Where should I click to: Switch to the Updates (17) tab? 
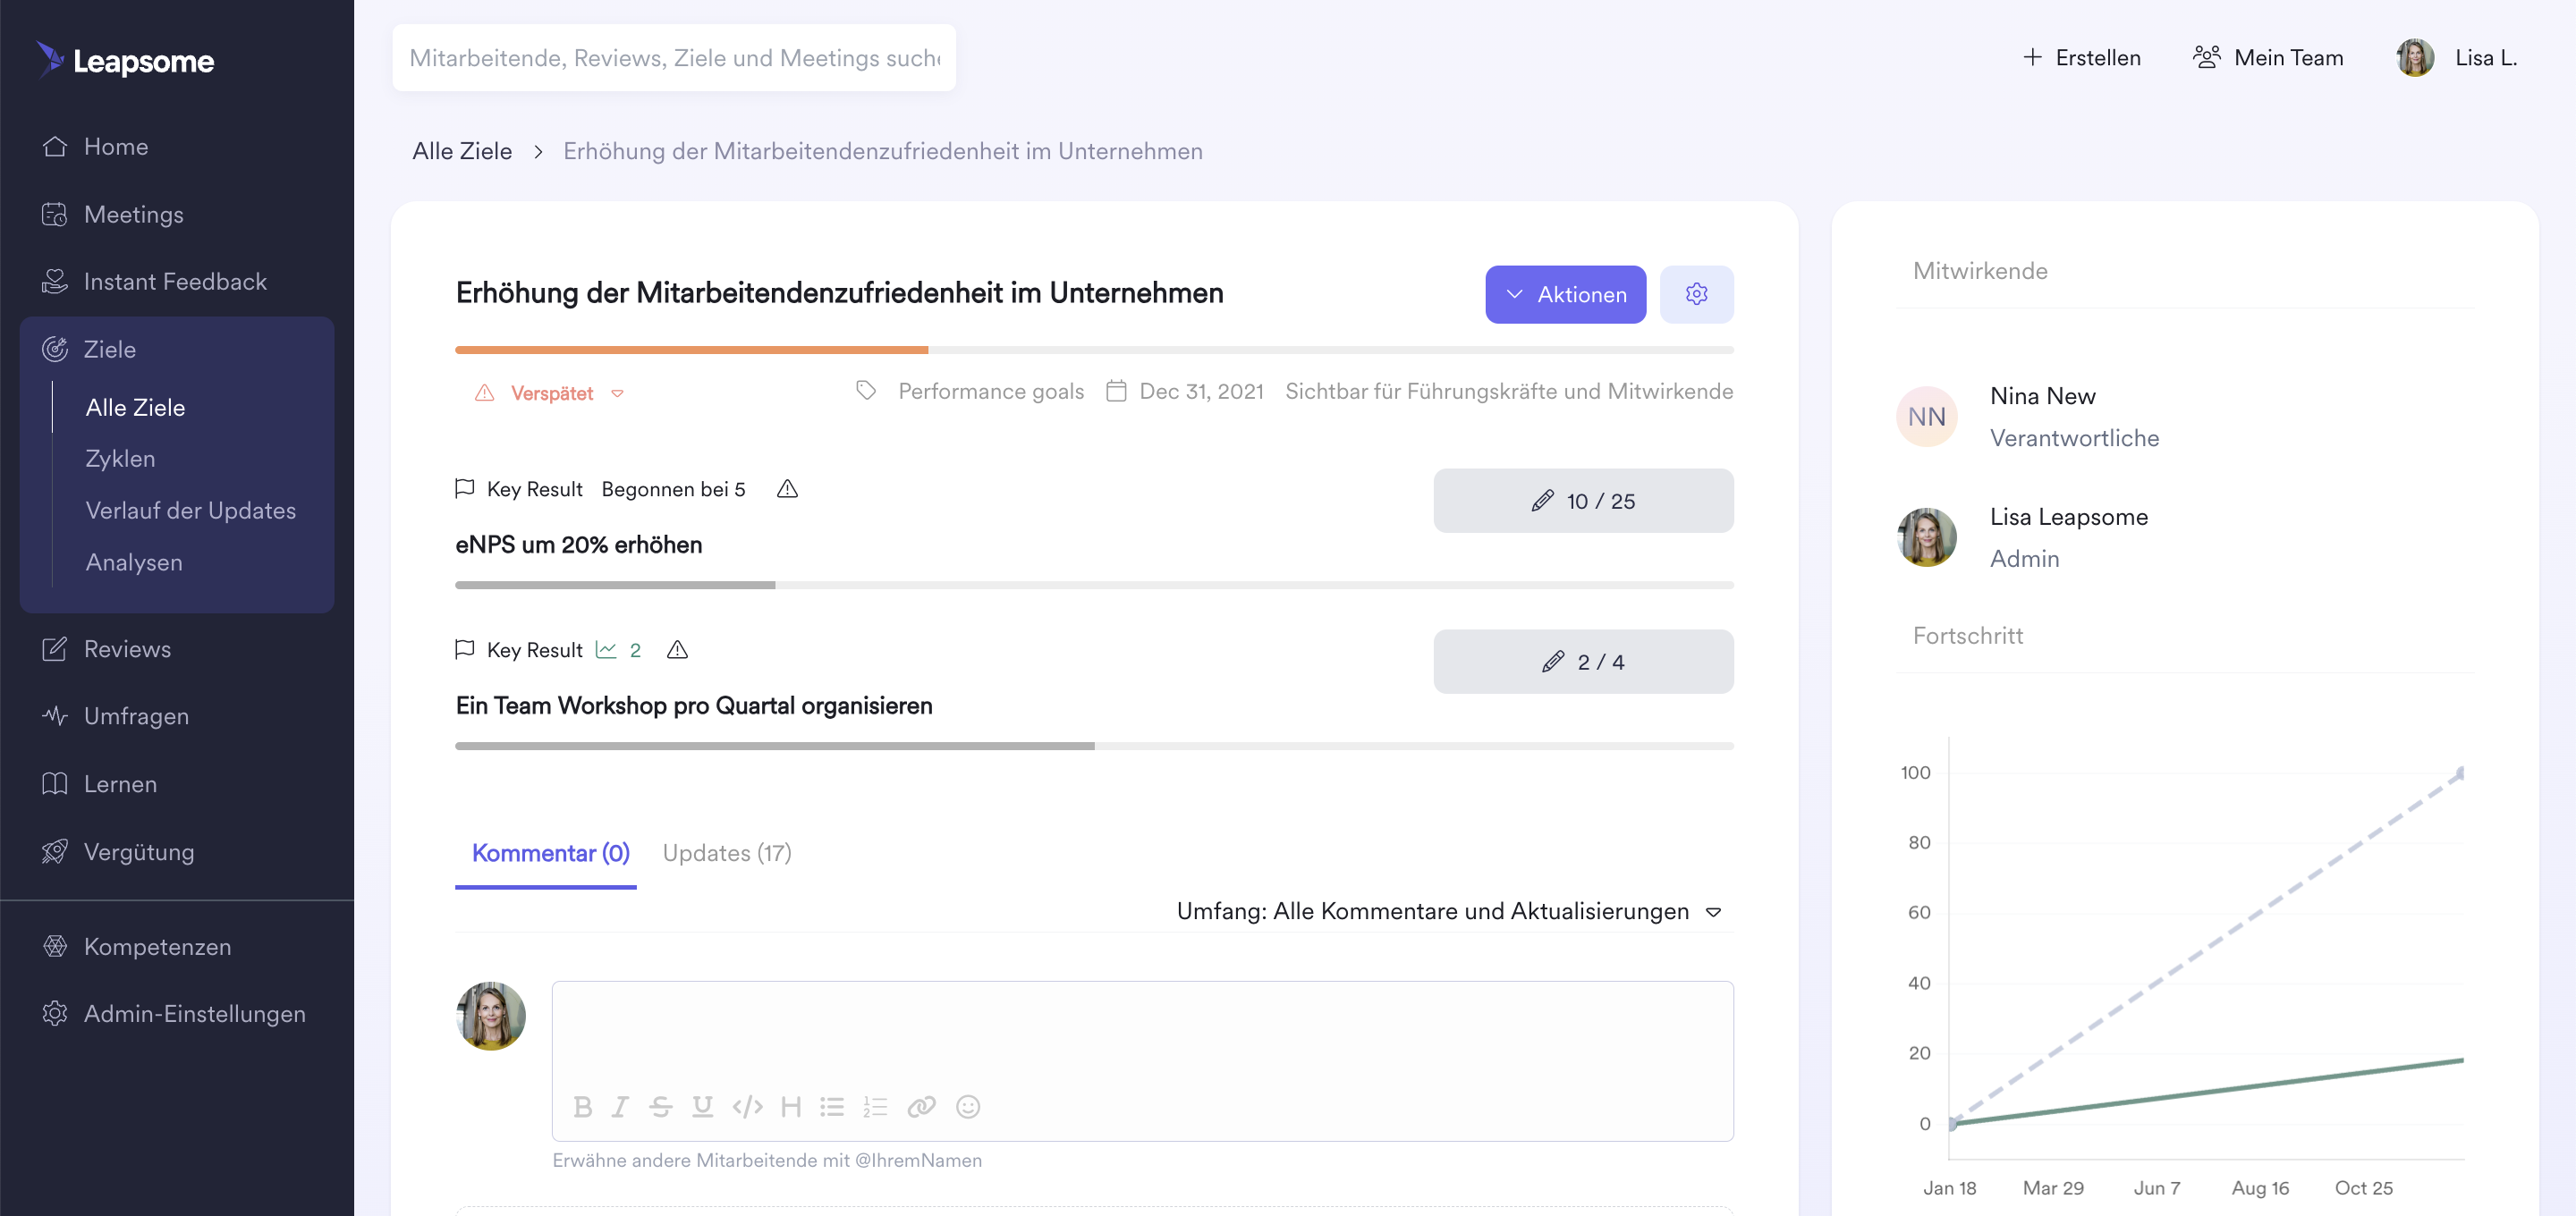tap(727, 853)
